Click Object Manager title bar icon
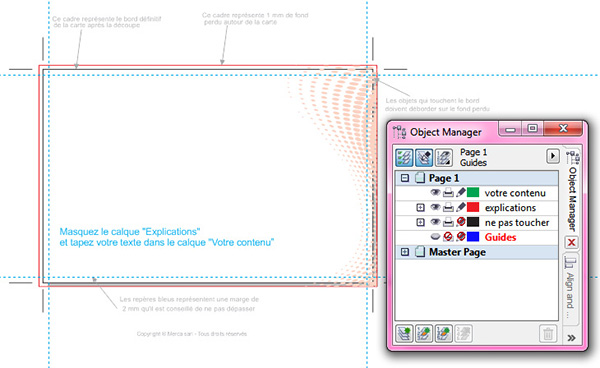This screenshot has height=368, width=600. click(x=399, y=132)
